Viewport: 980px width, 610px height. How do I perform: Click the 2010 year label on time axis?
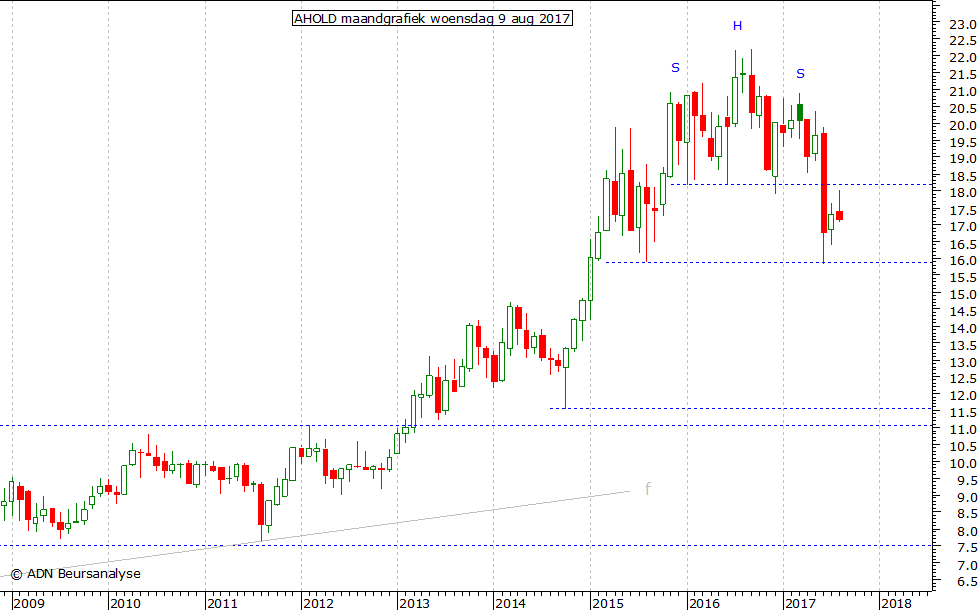(125, 603)
